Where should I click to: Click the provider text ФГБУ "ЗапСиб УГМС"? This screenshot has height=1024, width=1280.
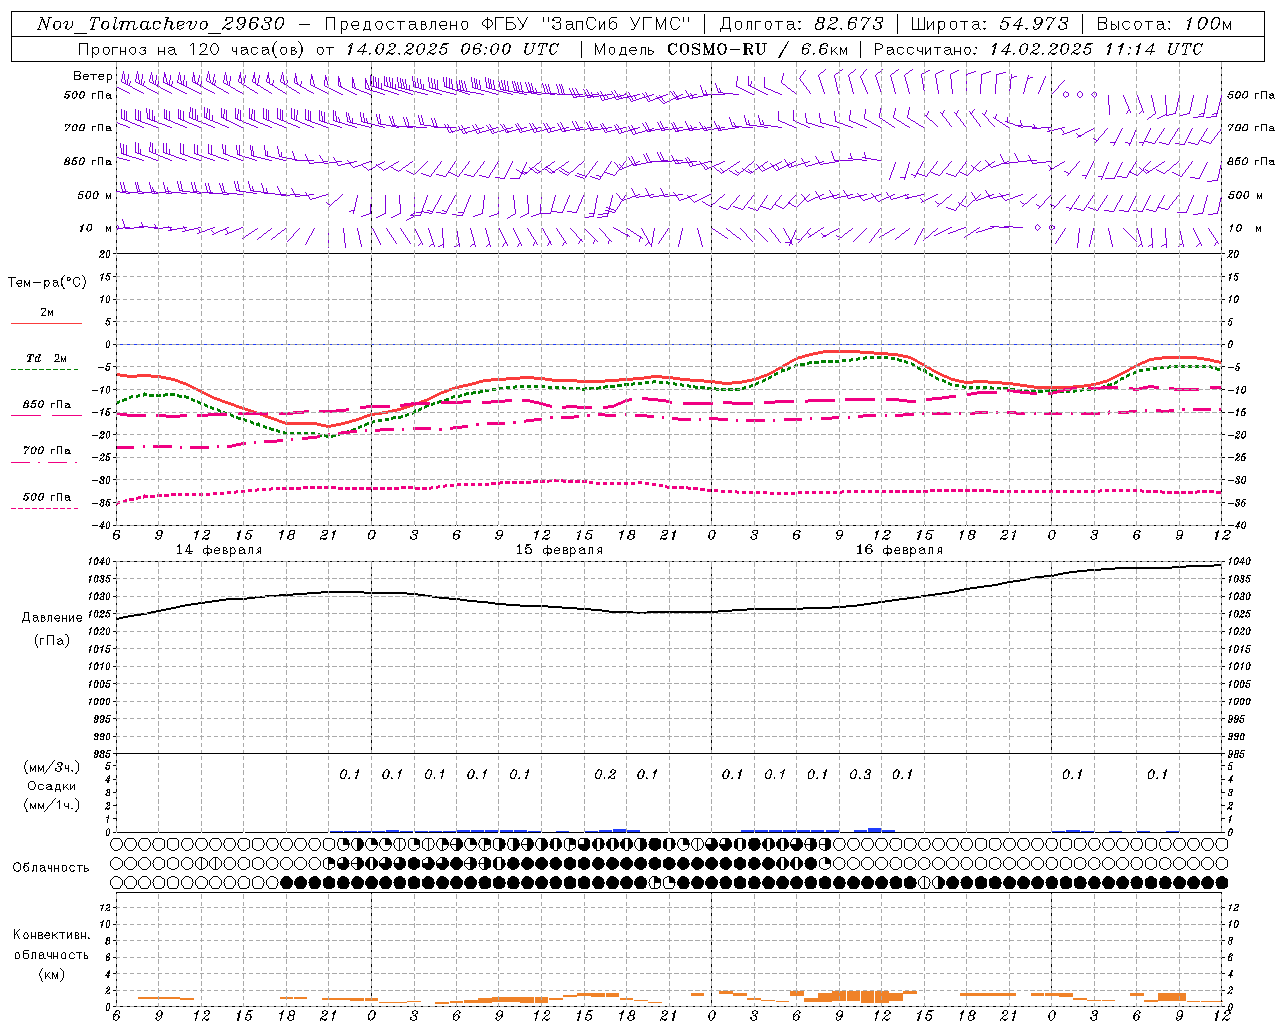click(587, 24)
